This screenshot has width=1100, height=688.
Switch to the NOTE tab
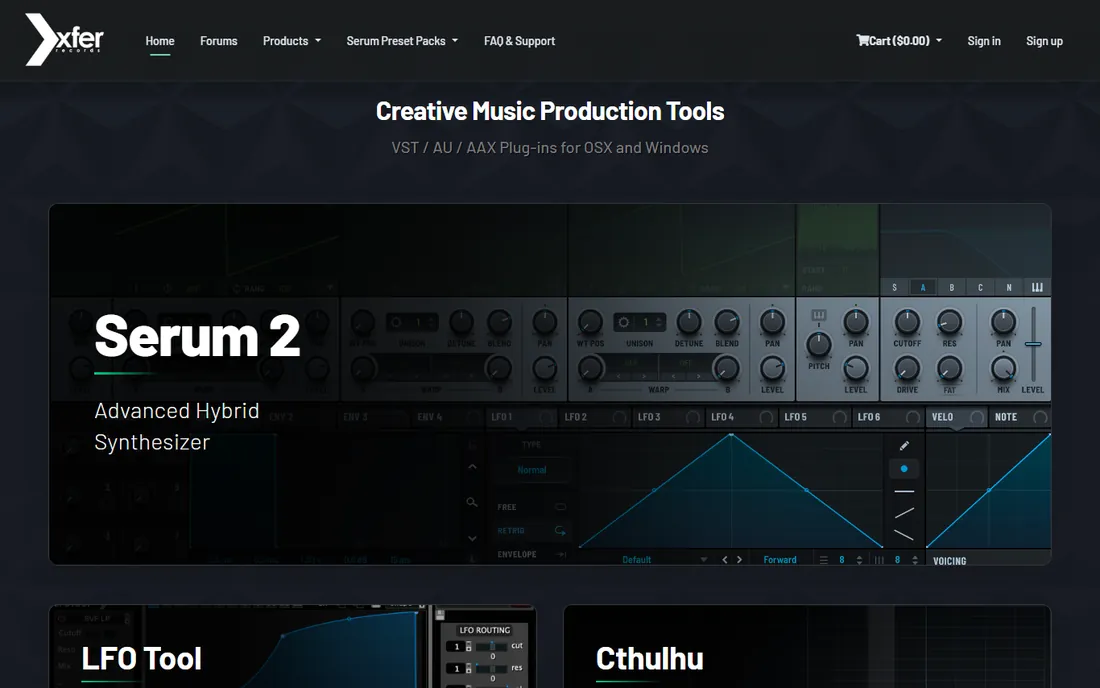1020,417
